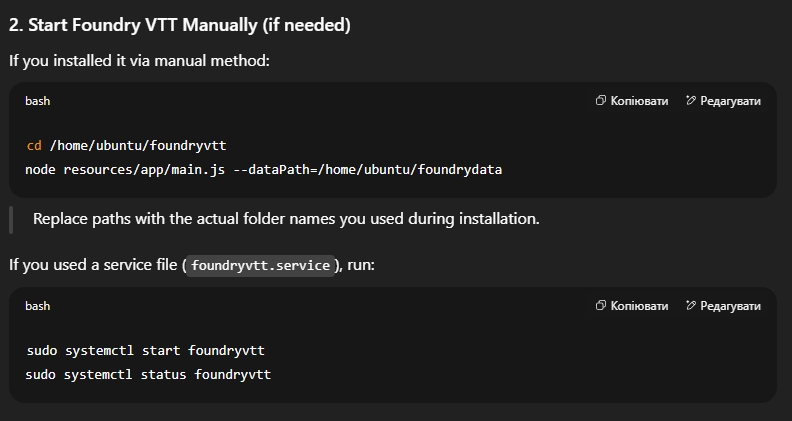792x421 pixels.
Task: Click the Копіювати label above the cd command
Action: pos(639,101)
